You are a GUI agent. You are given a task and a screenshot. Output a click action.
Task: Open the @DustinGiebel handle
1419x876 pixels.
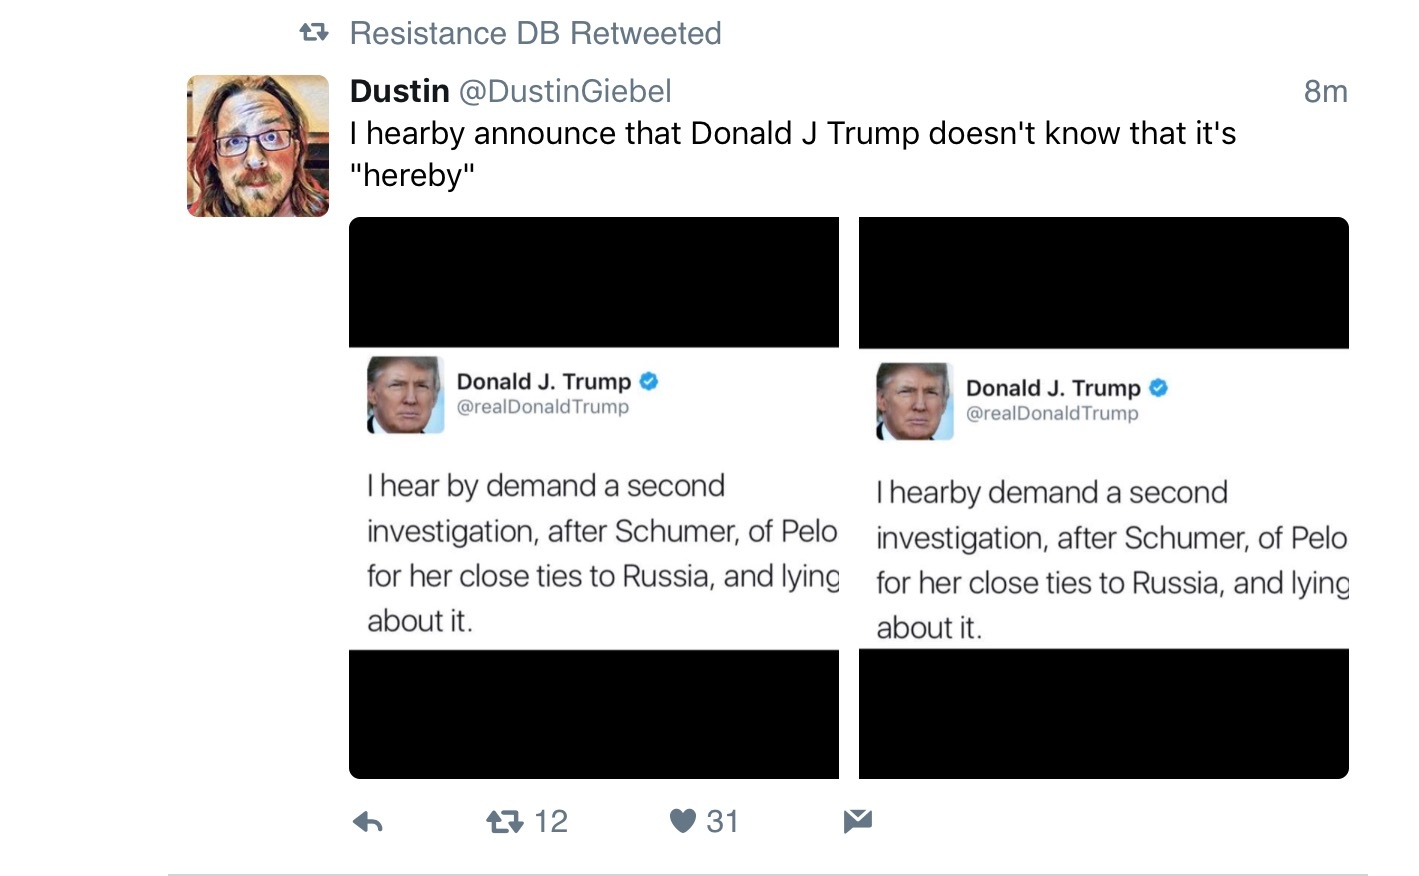coord(565,91)
